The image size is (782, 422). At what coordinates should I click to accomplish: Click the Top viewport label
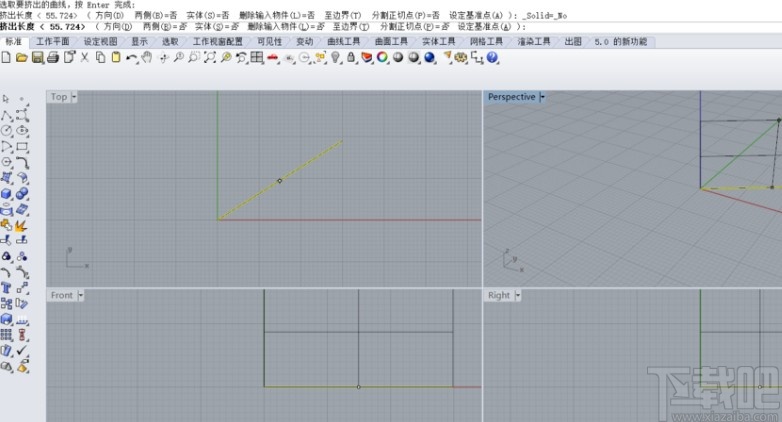click(x=59, y=97)
